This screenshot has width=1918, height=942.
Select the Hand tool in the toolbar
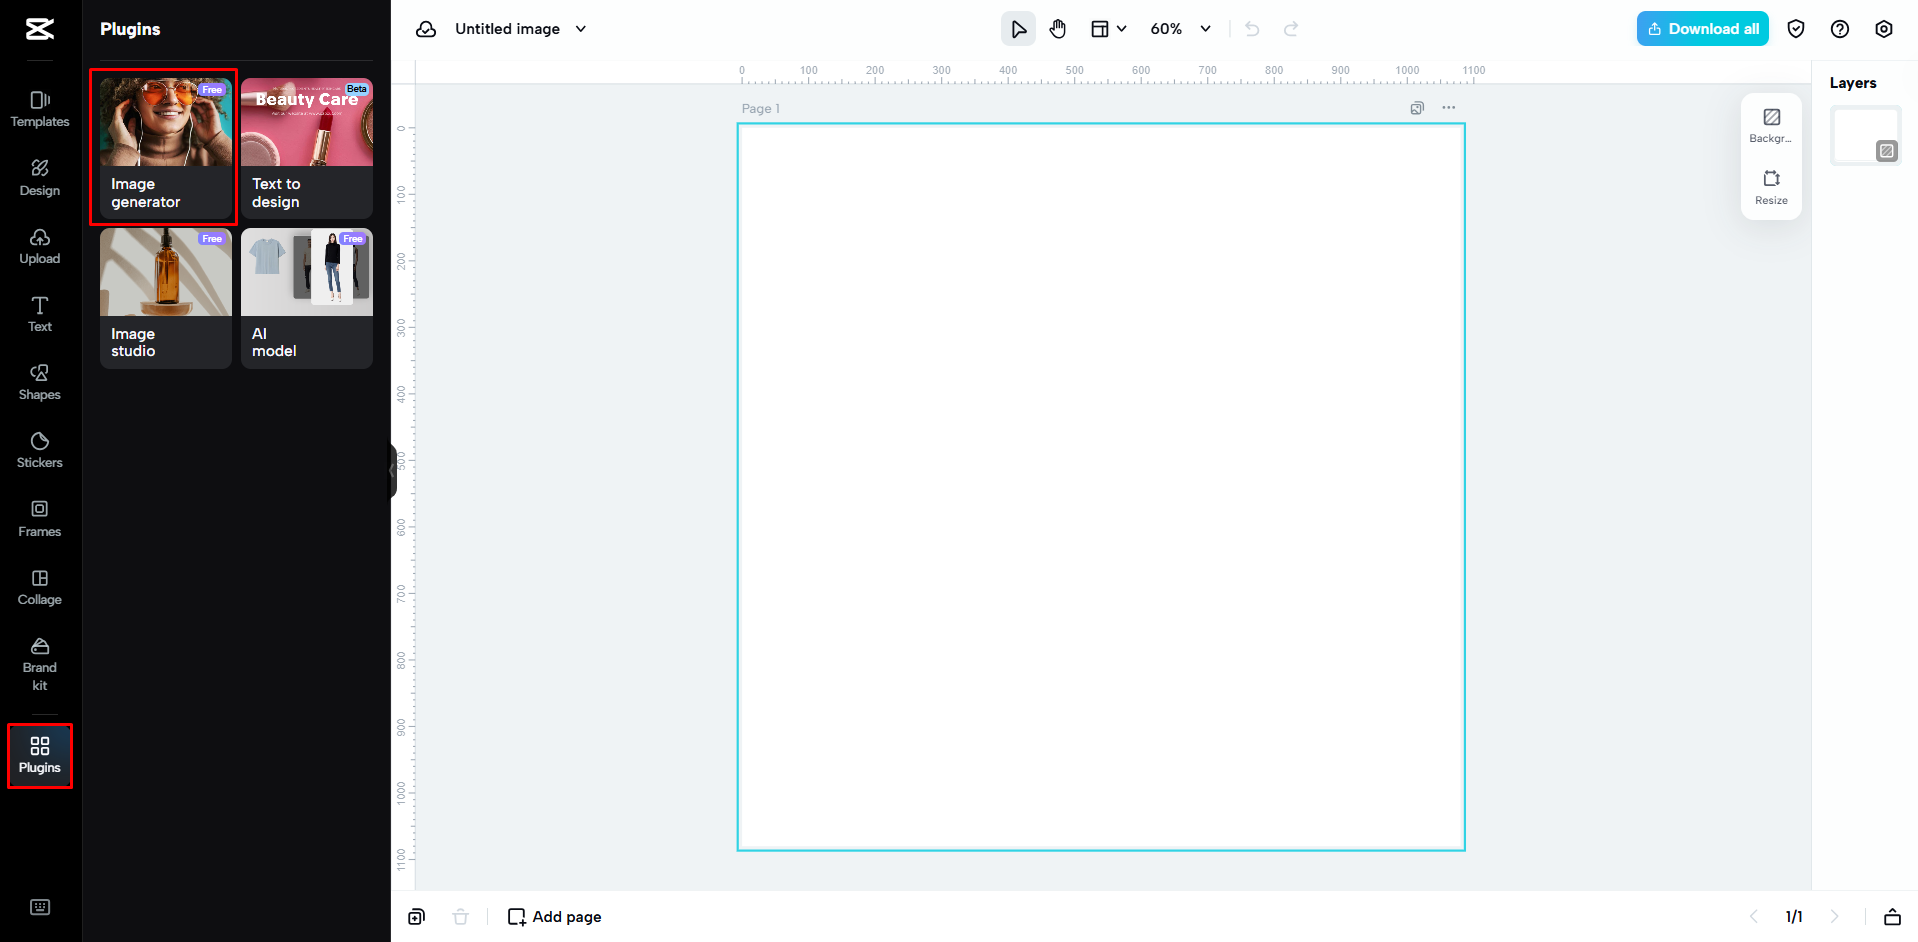click(1057, 28)
